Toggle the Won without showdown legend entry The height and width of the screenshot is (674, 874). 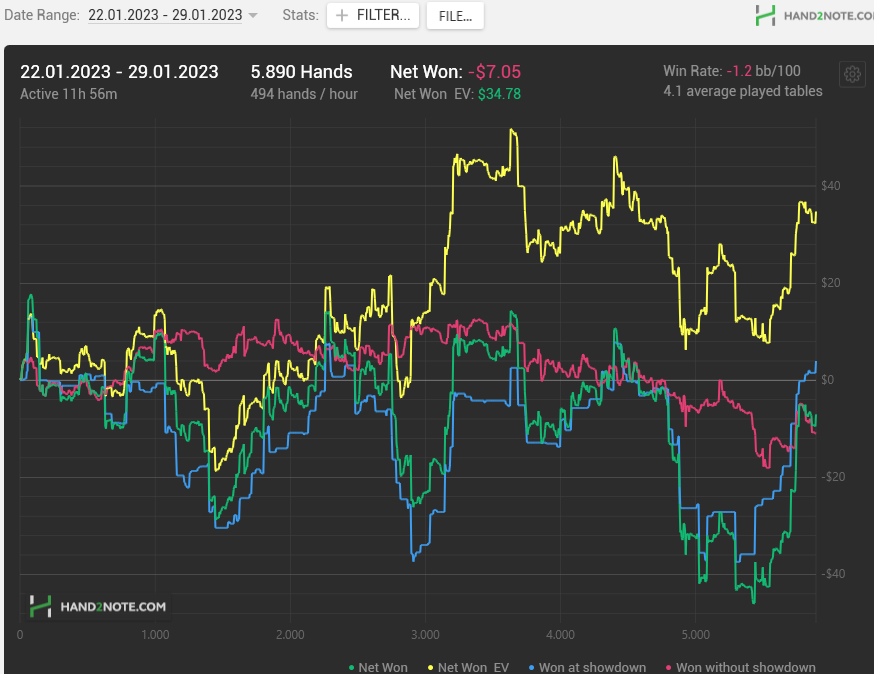click(741, 667)
